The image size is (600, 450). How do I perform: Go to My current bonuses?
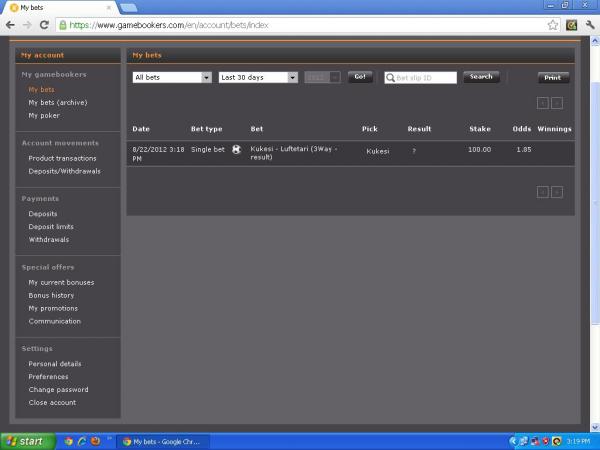pos(61,282)
